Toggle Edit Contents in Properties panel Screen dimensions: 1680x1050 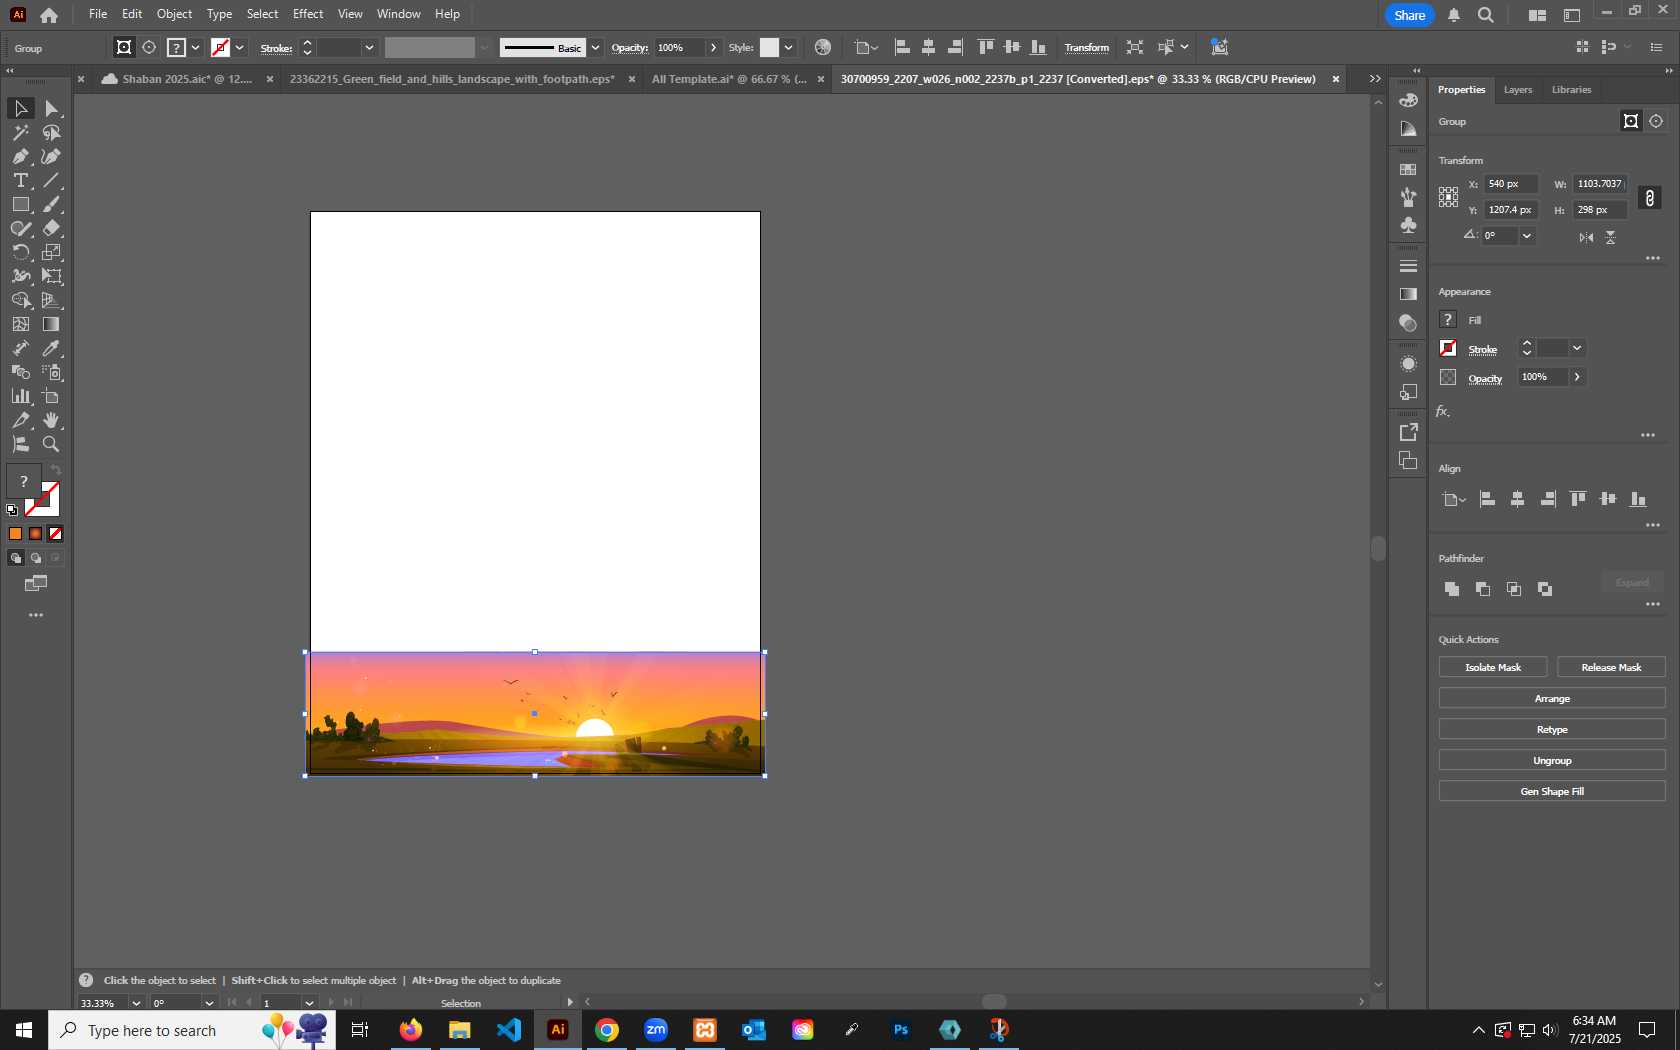tap(1656, 121)
